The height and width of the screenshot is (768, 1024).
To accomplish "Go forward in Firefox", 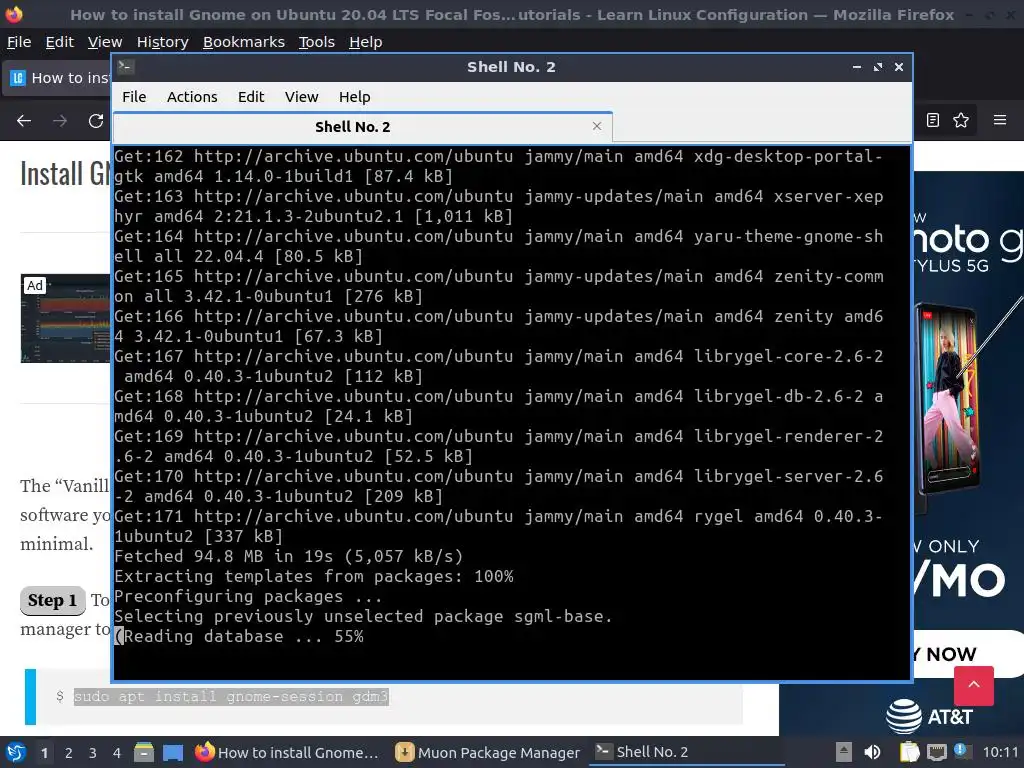I will point(60,121).
